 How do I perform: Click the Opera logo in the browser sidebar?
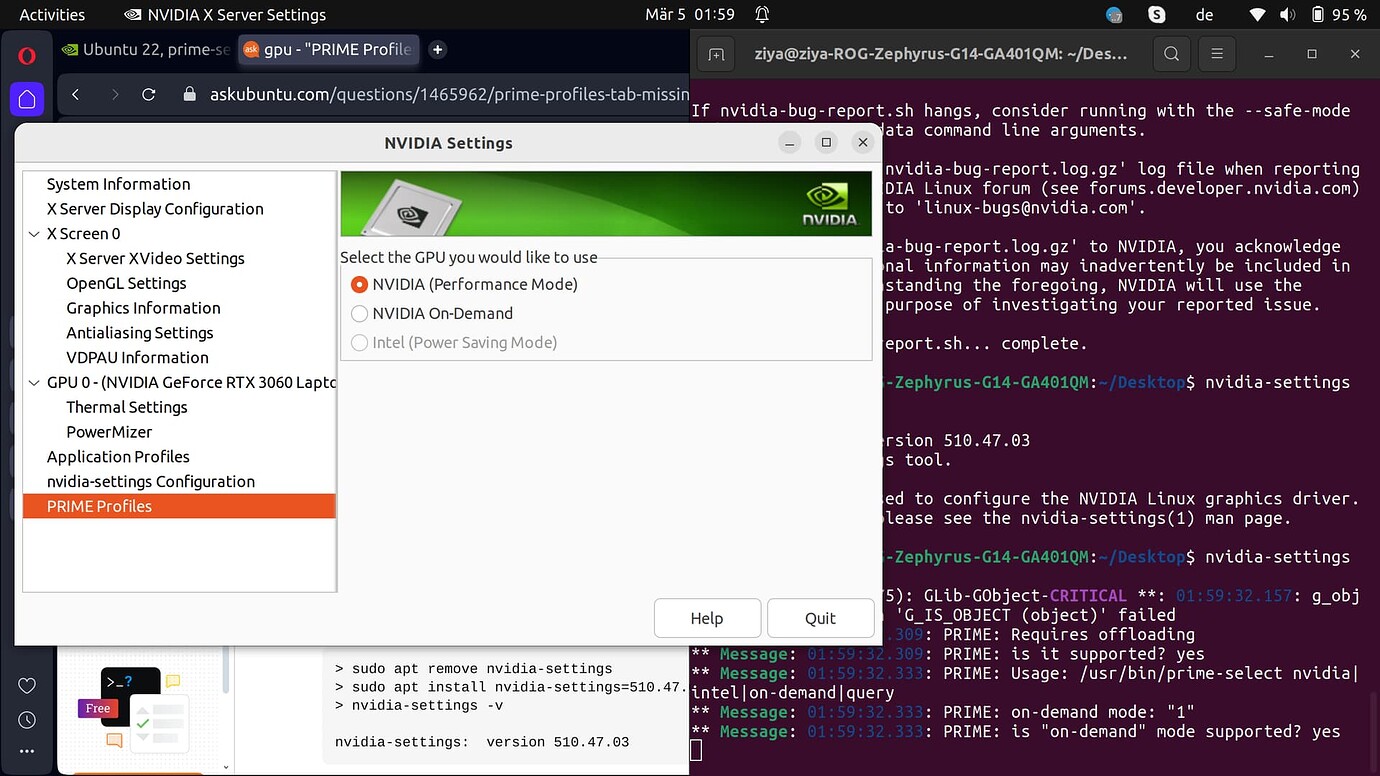click(x=27, y=56)
